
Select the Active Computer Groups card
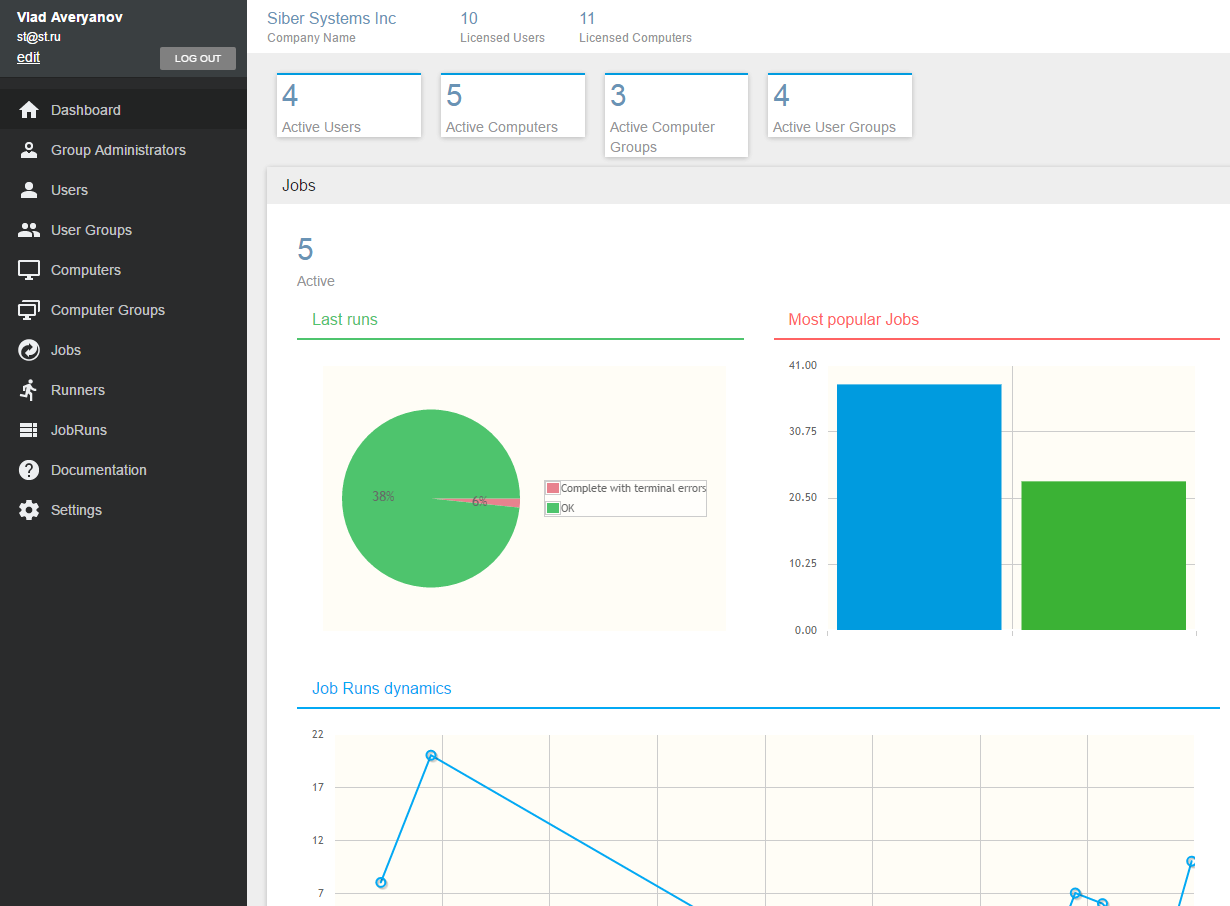pos(676,115)
